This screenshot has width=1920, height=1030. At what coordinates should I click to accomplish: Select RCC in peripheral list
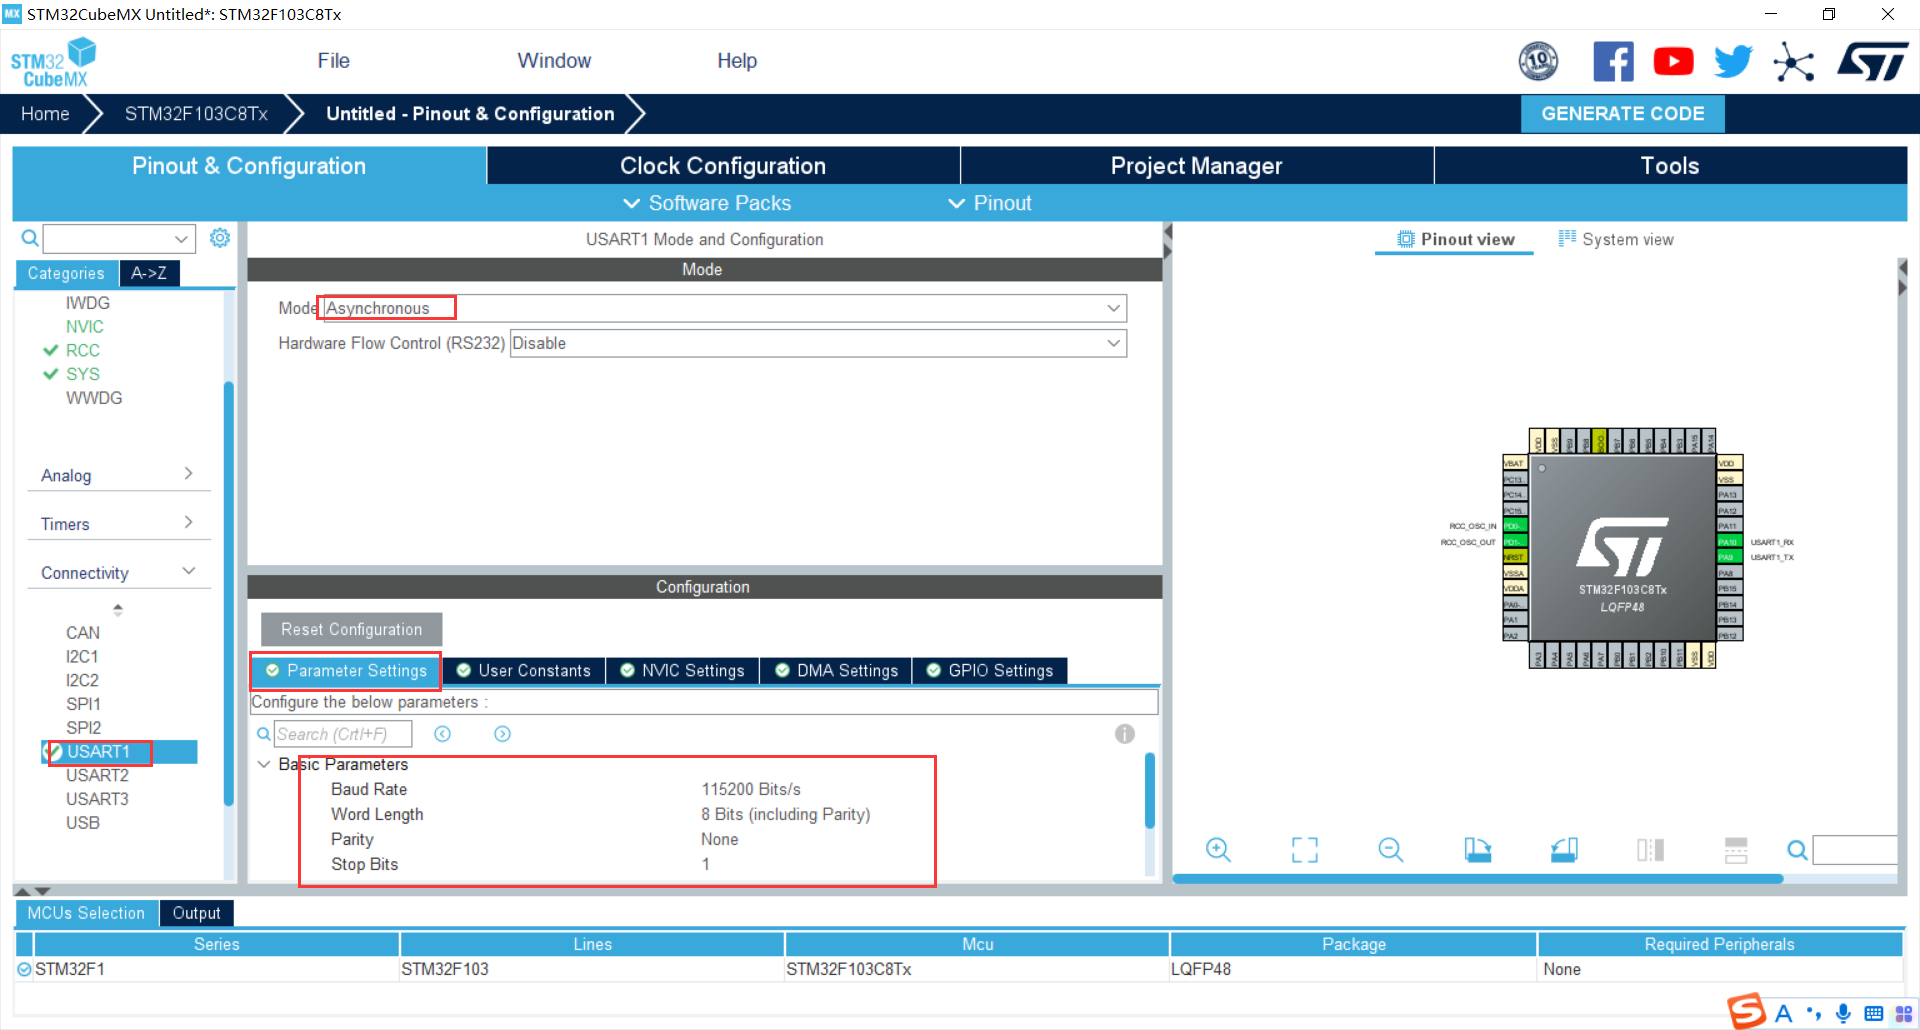[82, 350]
